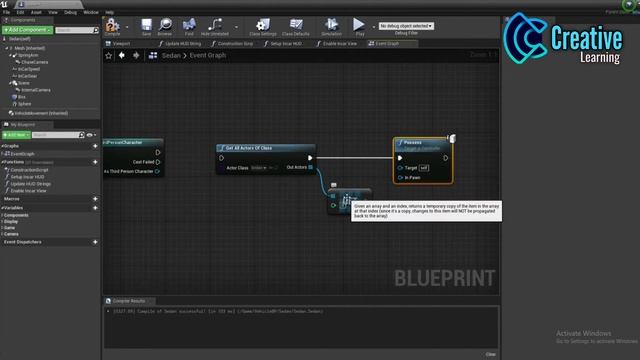Click the Compile toolbar button
This screenshot has height=360, width=640.
(x=112, y=27)
